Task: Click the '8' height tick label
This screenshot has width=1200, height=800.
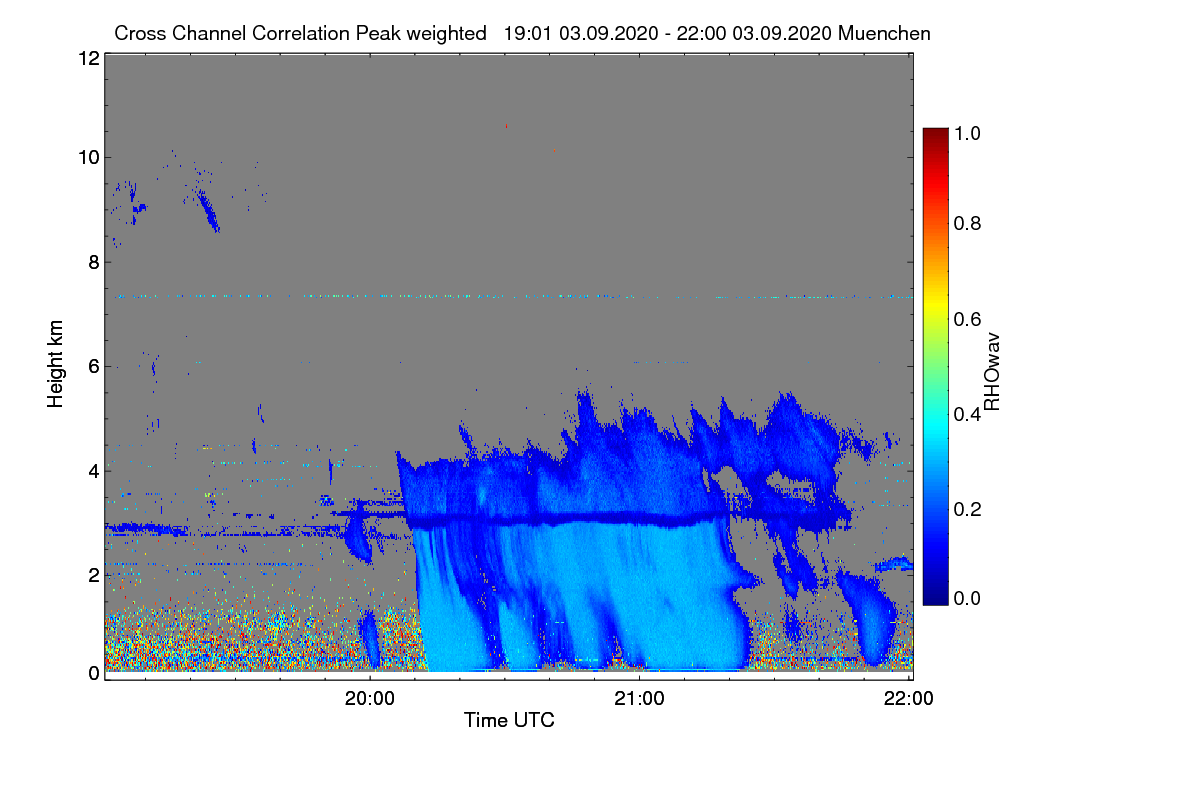Action: (93, 263)
